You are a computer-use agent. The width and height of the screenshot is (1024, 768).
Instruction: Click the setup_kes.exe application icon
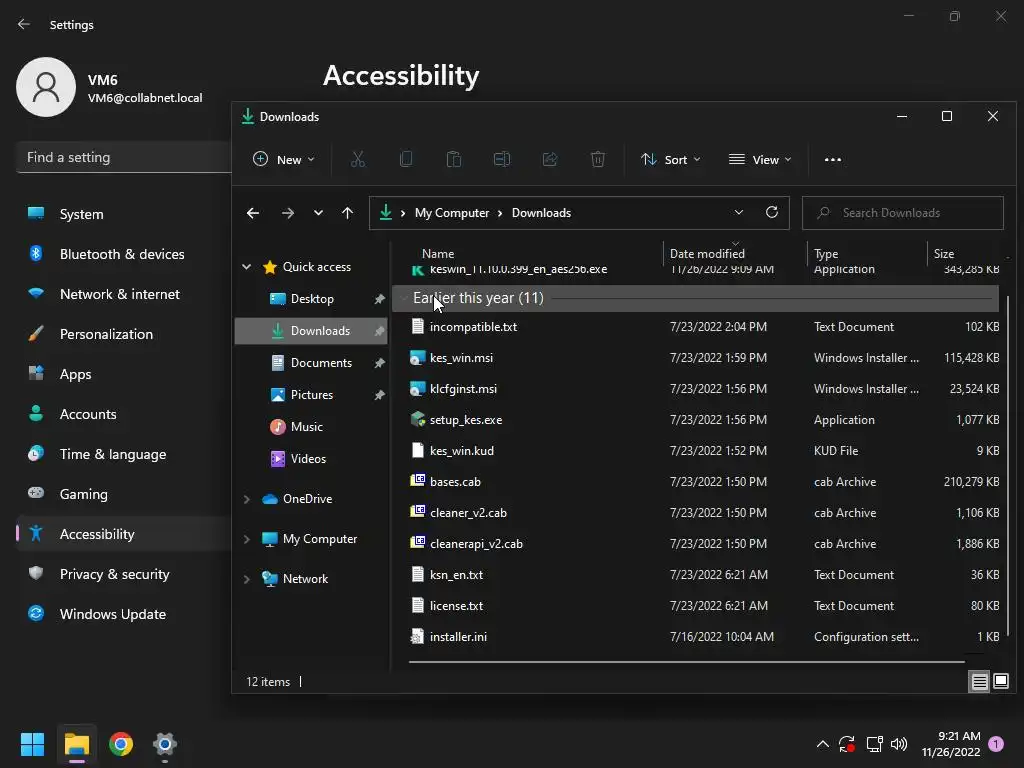pyautogui.click(x=417, y=419)
